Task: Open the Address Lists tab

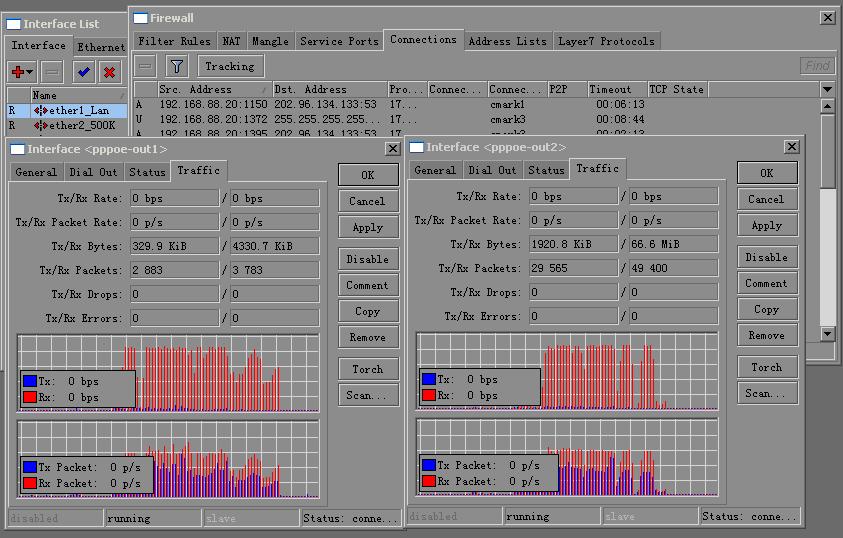Action: (508, 41)
